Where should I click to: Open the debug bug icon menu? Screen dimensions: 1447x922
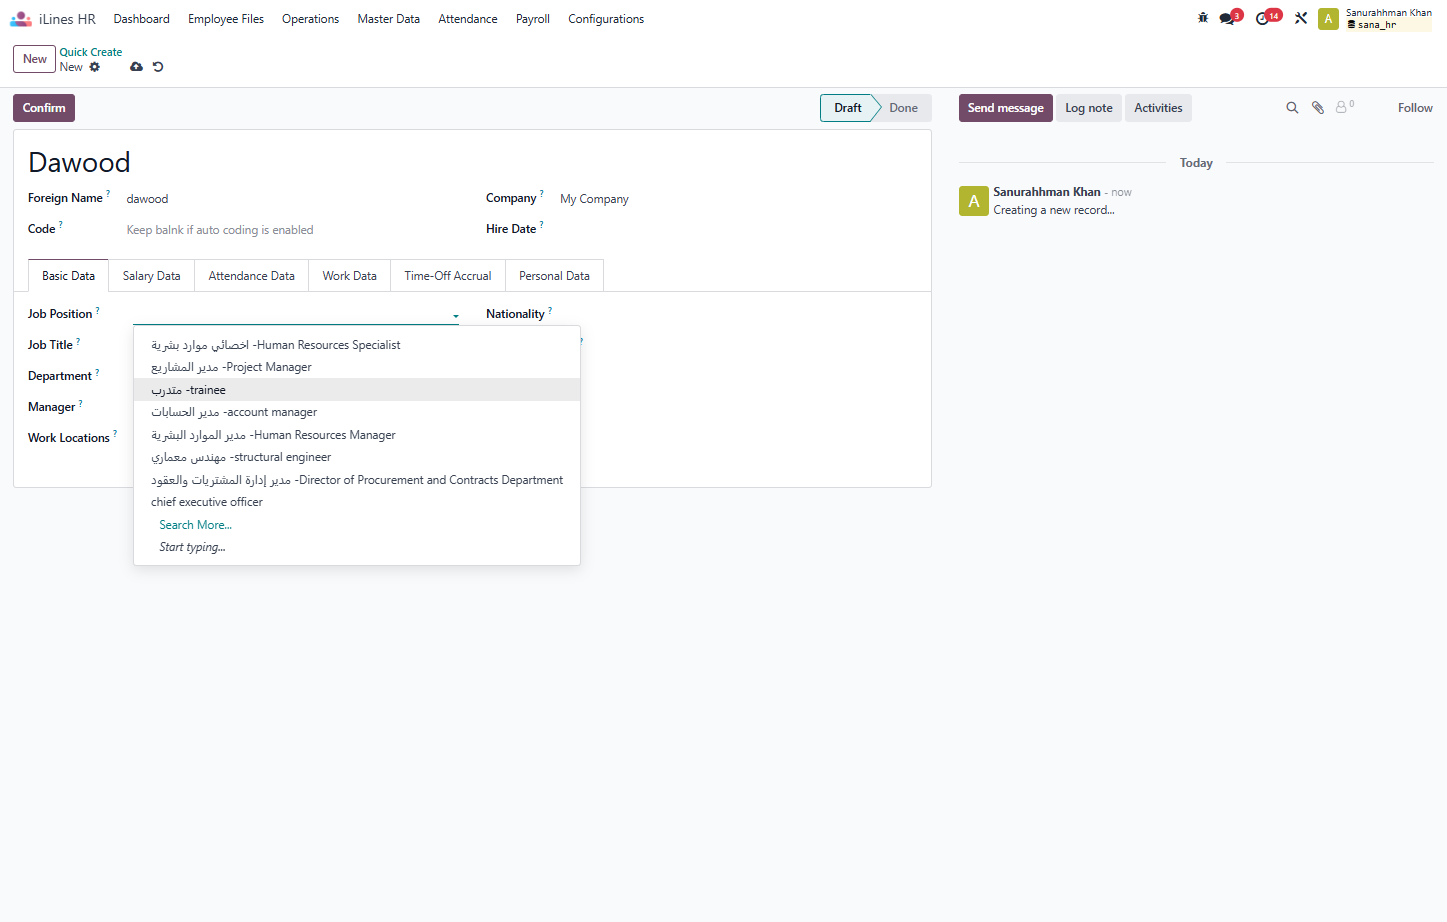click(x=1203, y=18)
